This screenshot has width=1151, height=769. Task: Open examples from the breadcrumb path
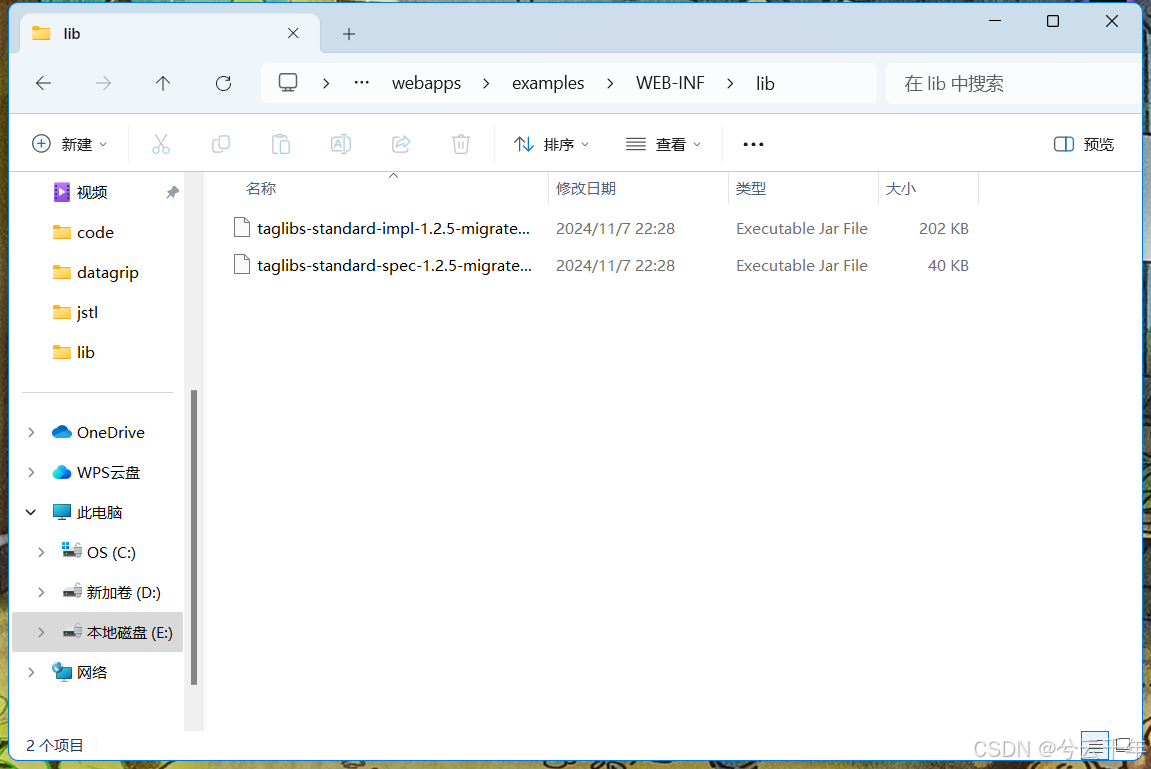[x=548, y=83]
